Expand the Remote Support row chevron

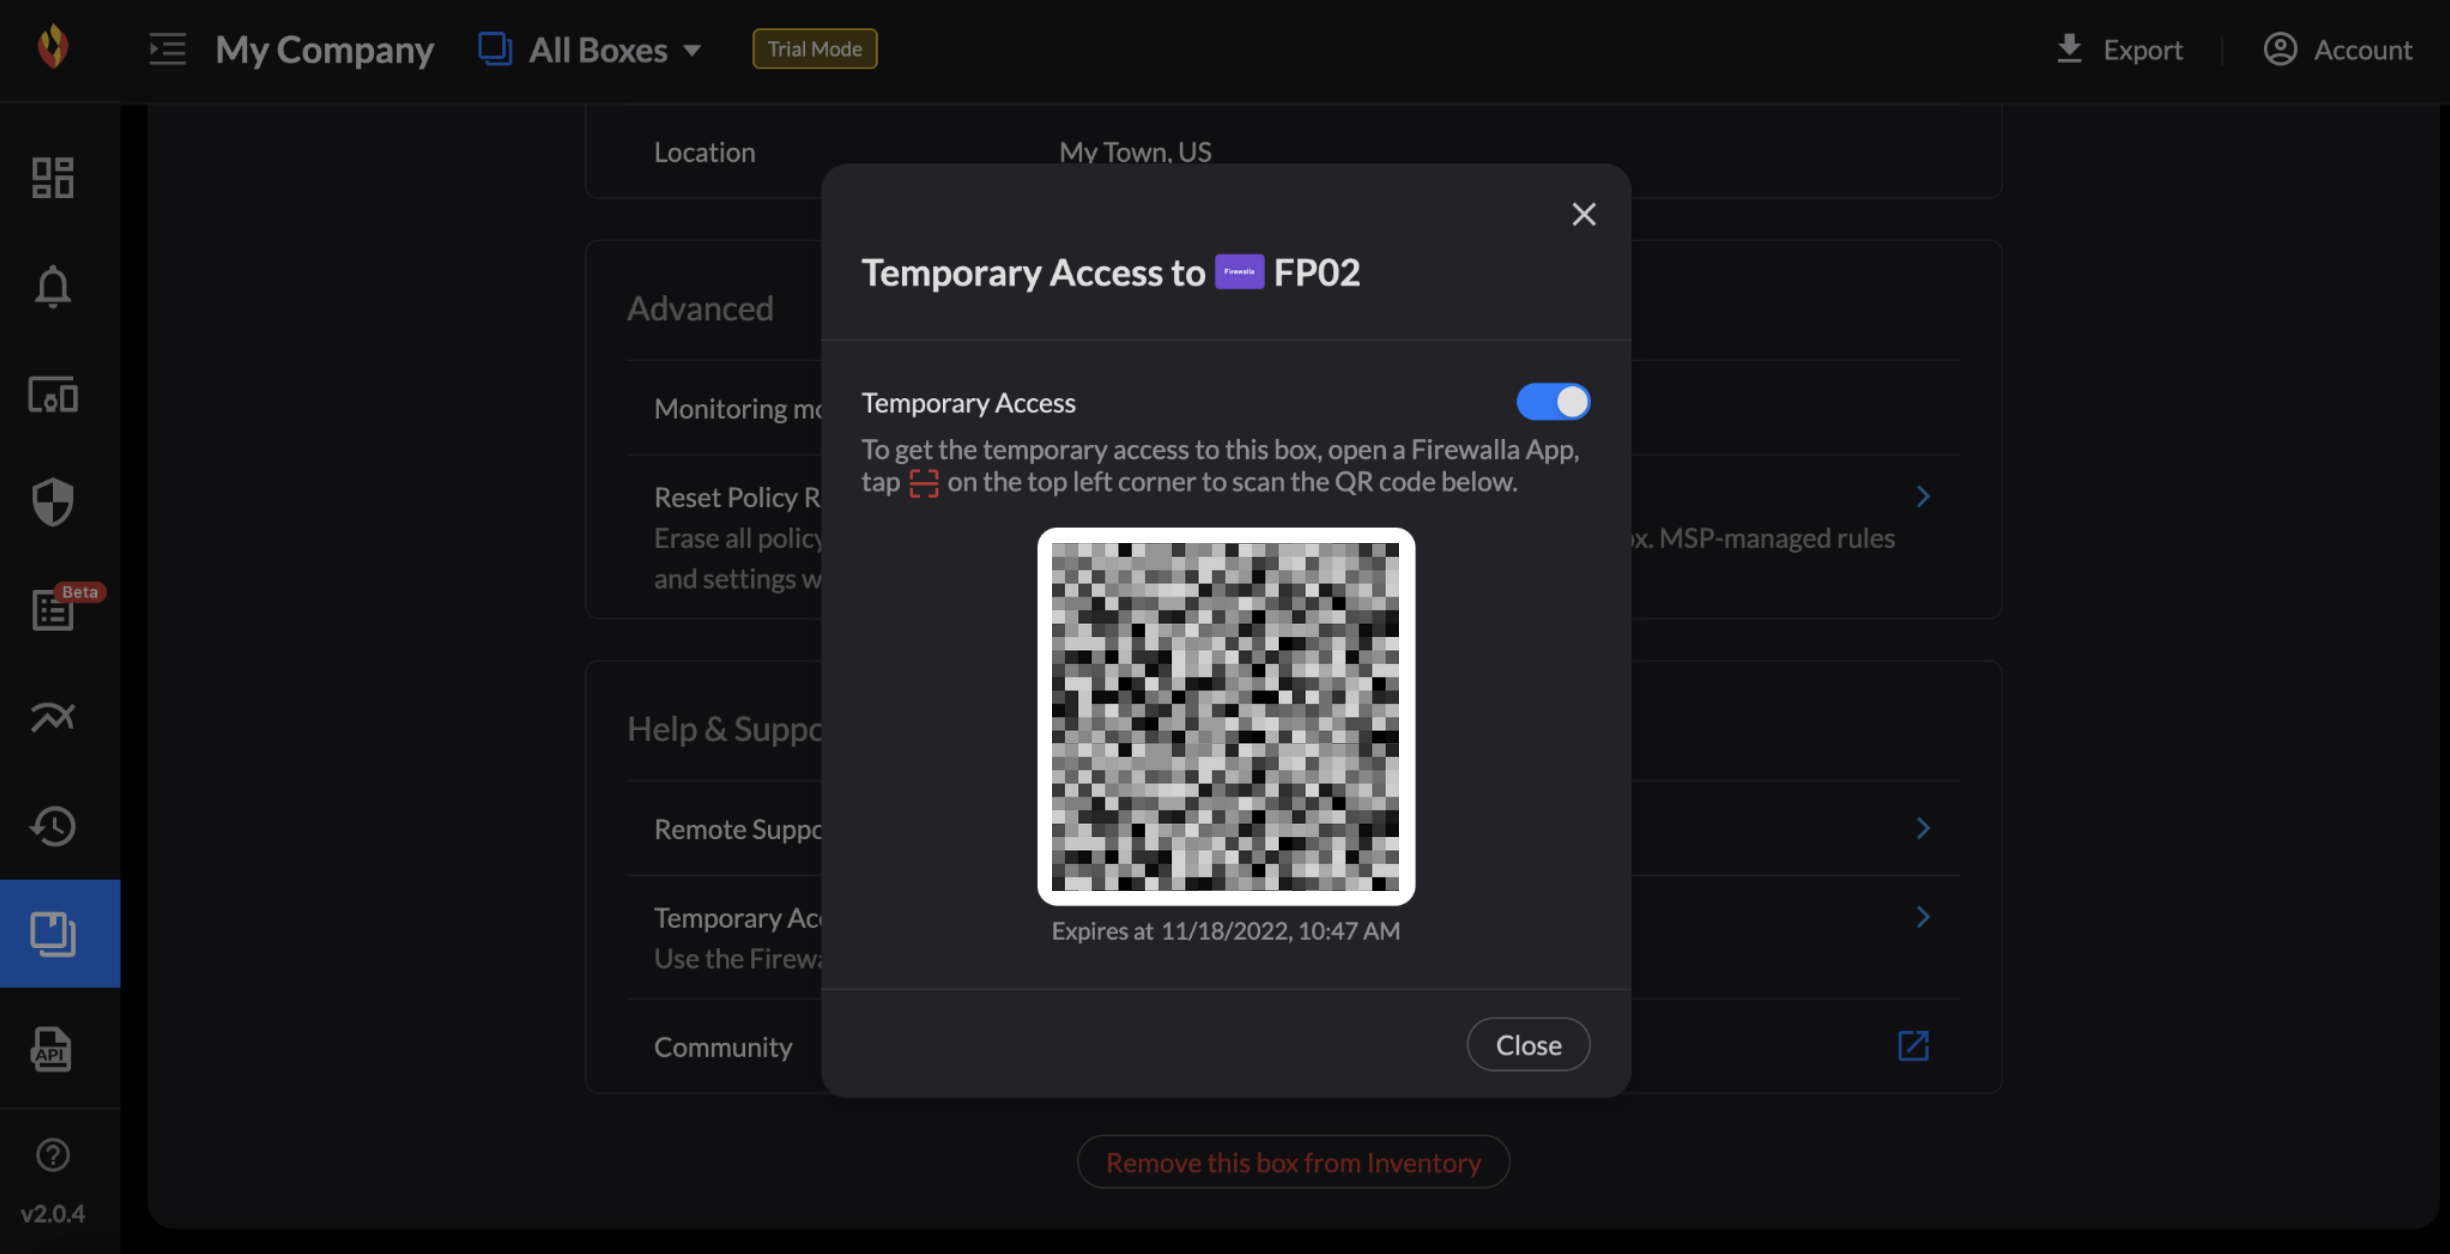coord(1923,828)
